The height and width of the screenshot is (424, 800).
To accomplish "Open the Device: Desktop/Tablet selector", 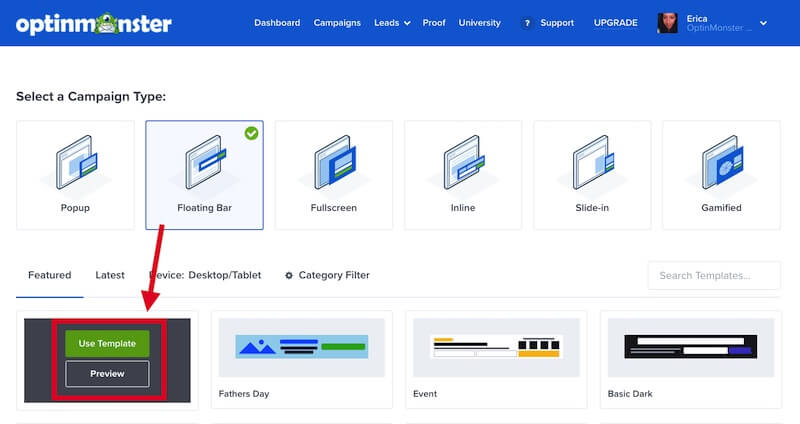I will click(x=205, y=275).
